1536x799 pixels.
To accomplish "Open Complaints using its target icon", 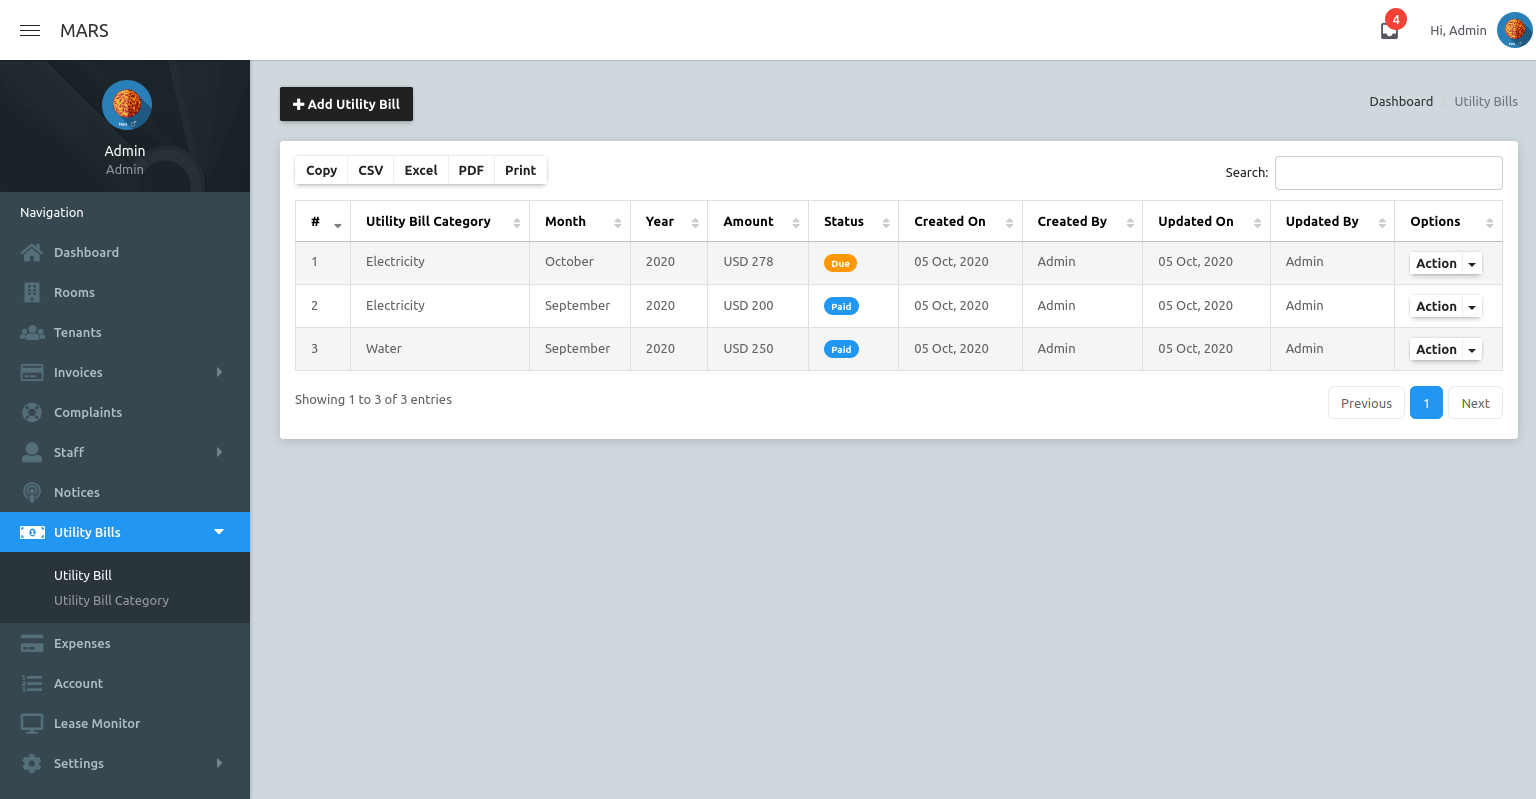I will tap(31, 412).
